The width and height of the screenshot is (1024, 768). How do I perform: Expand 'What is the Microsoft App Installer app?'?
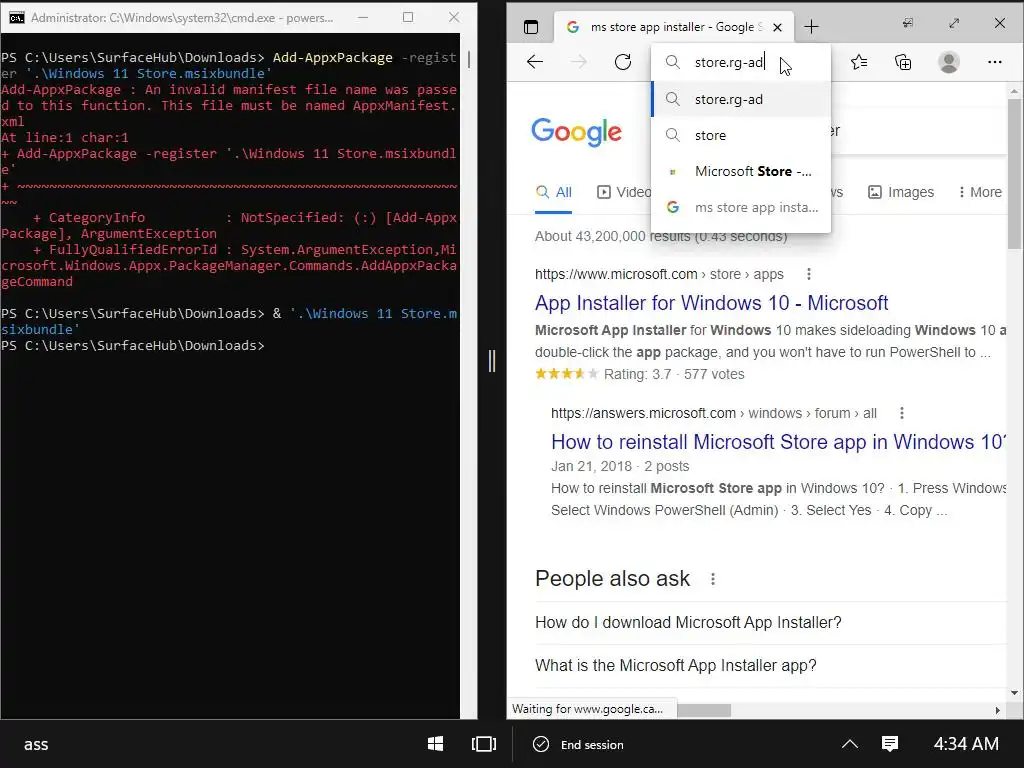click(771, 665)
